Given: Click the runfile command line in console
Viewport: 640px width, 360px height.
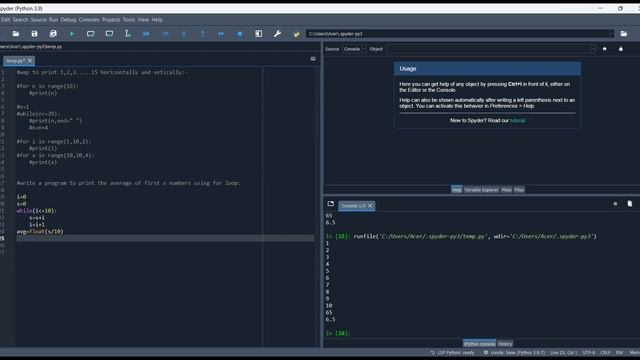Looking at the screenshot, I should coord(461,236).
